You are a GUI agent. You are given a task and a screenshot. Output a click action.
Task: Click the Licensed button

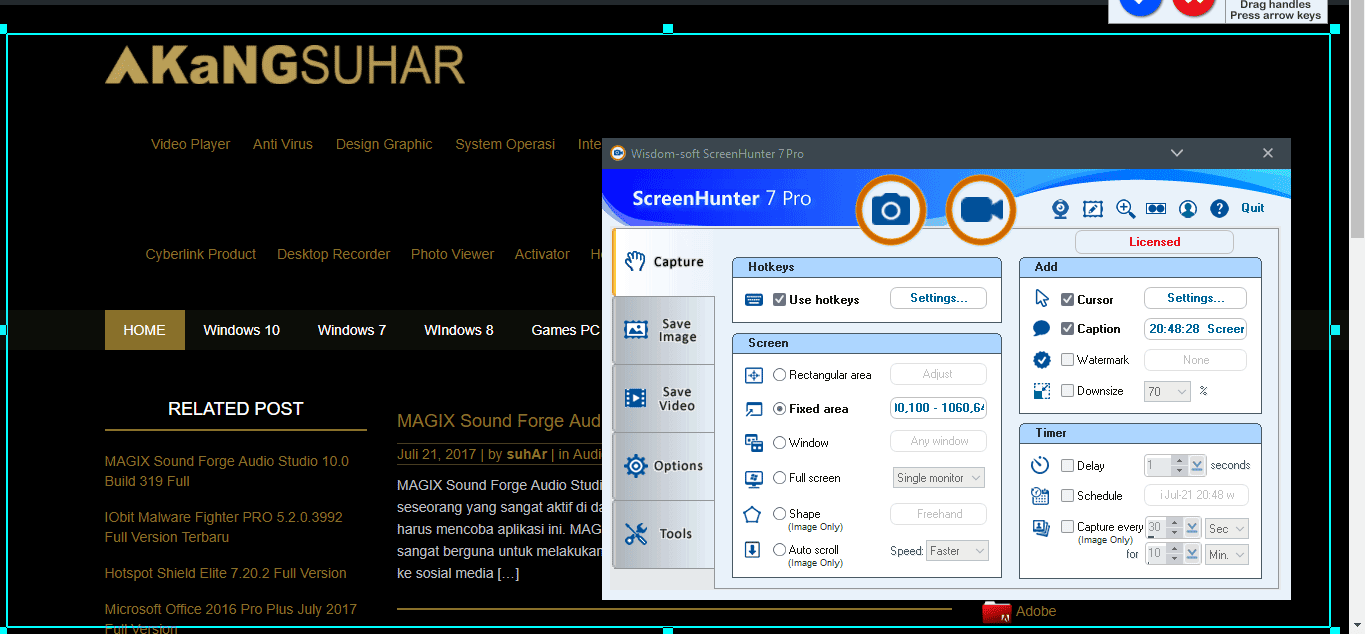click(x=1154, y=242)
